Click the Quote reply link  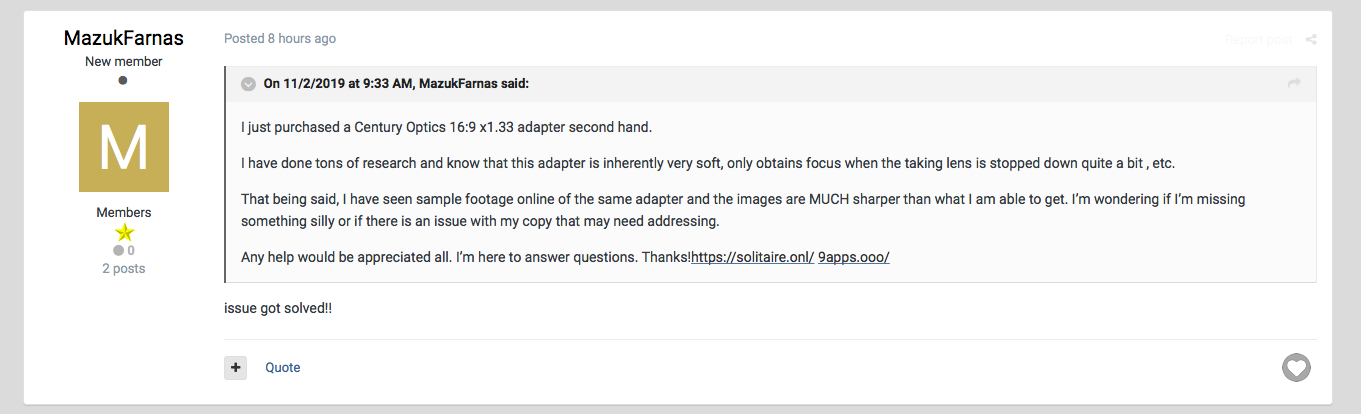[283, 368]
